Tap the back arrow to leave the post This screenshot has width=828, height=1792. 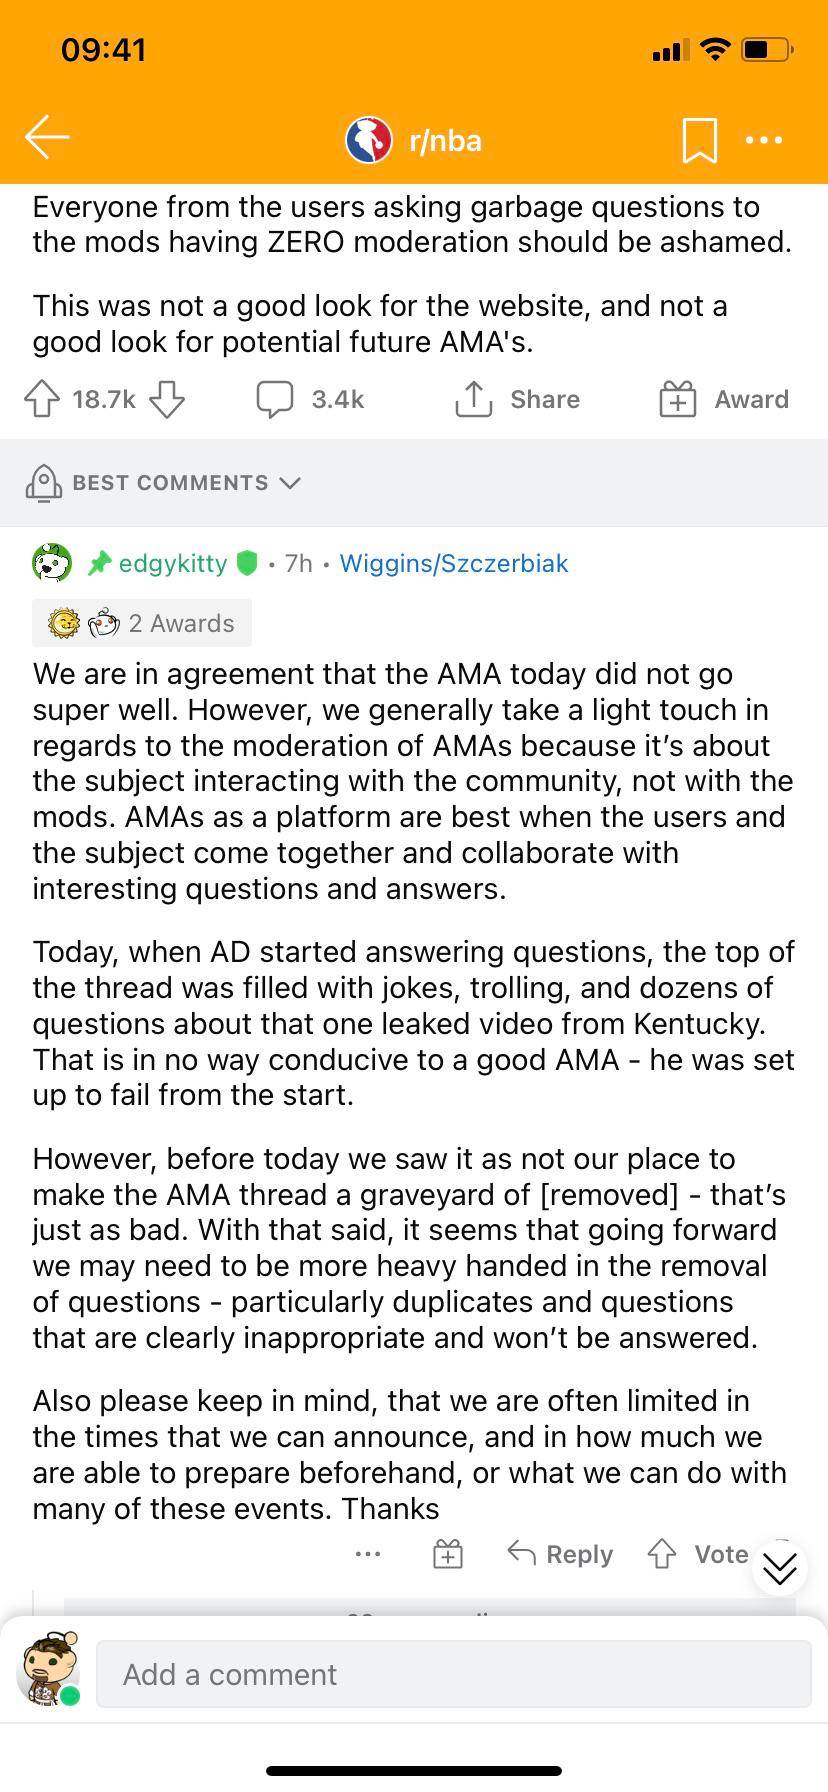(46, 137)
